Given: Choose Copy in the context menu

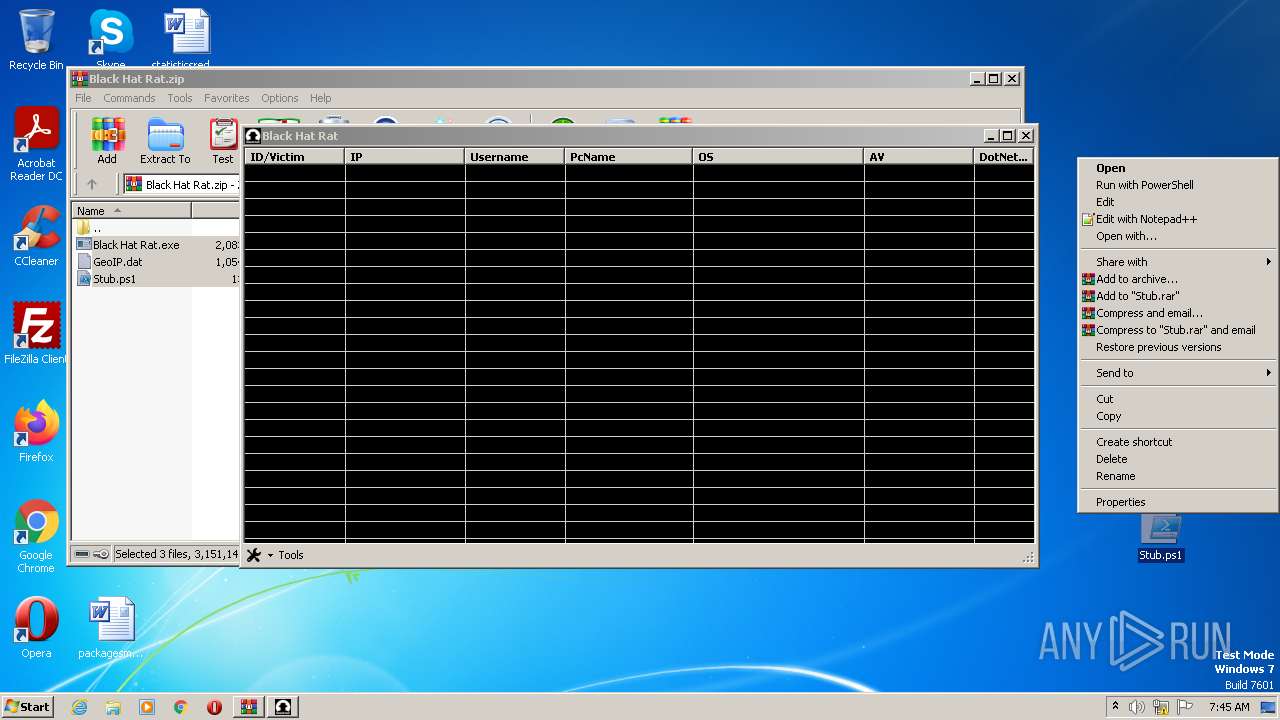Looking at the screenshot, I should coord(1177,416).
